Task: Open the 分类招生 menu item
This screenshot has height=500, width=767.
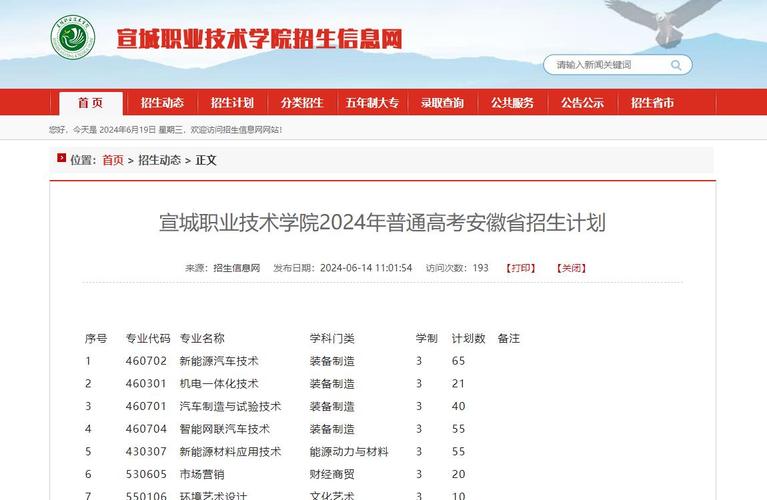Action: click(302, 103)
